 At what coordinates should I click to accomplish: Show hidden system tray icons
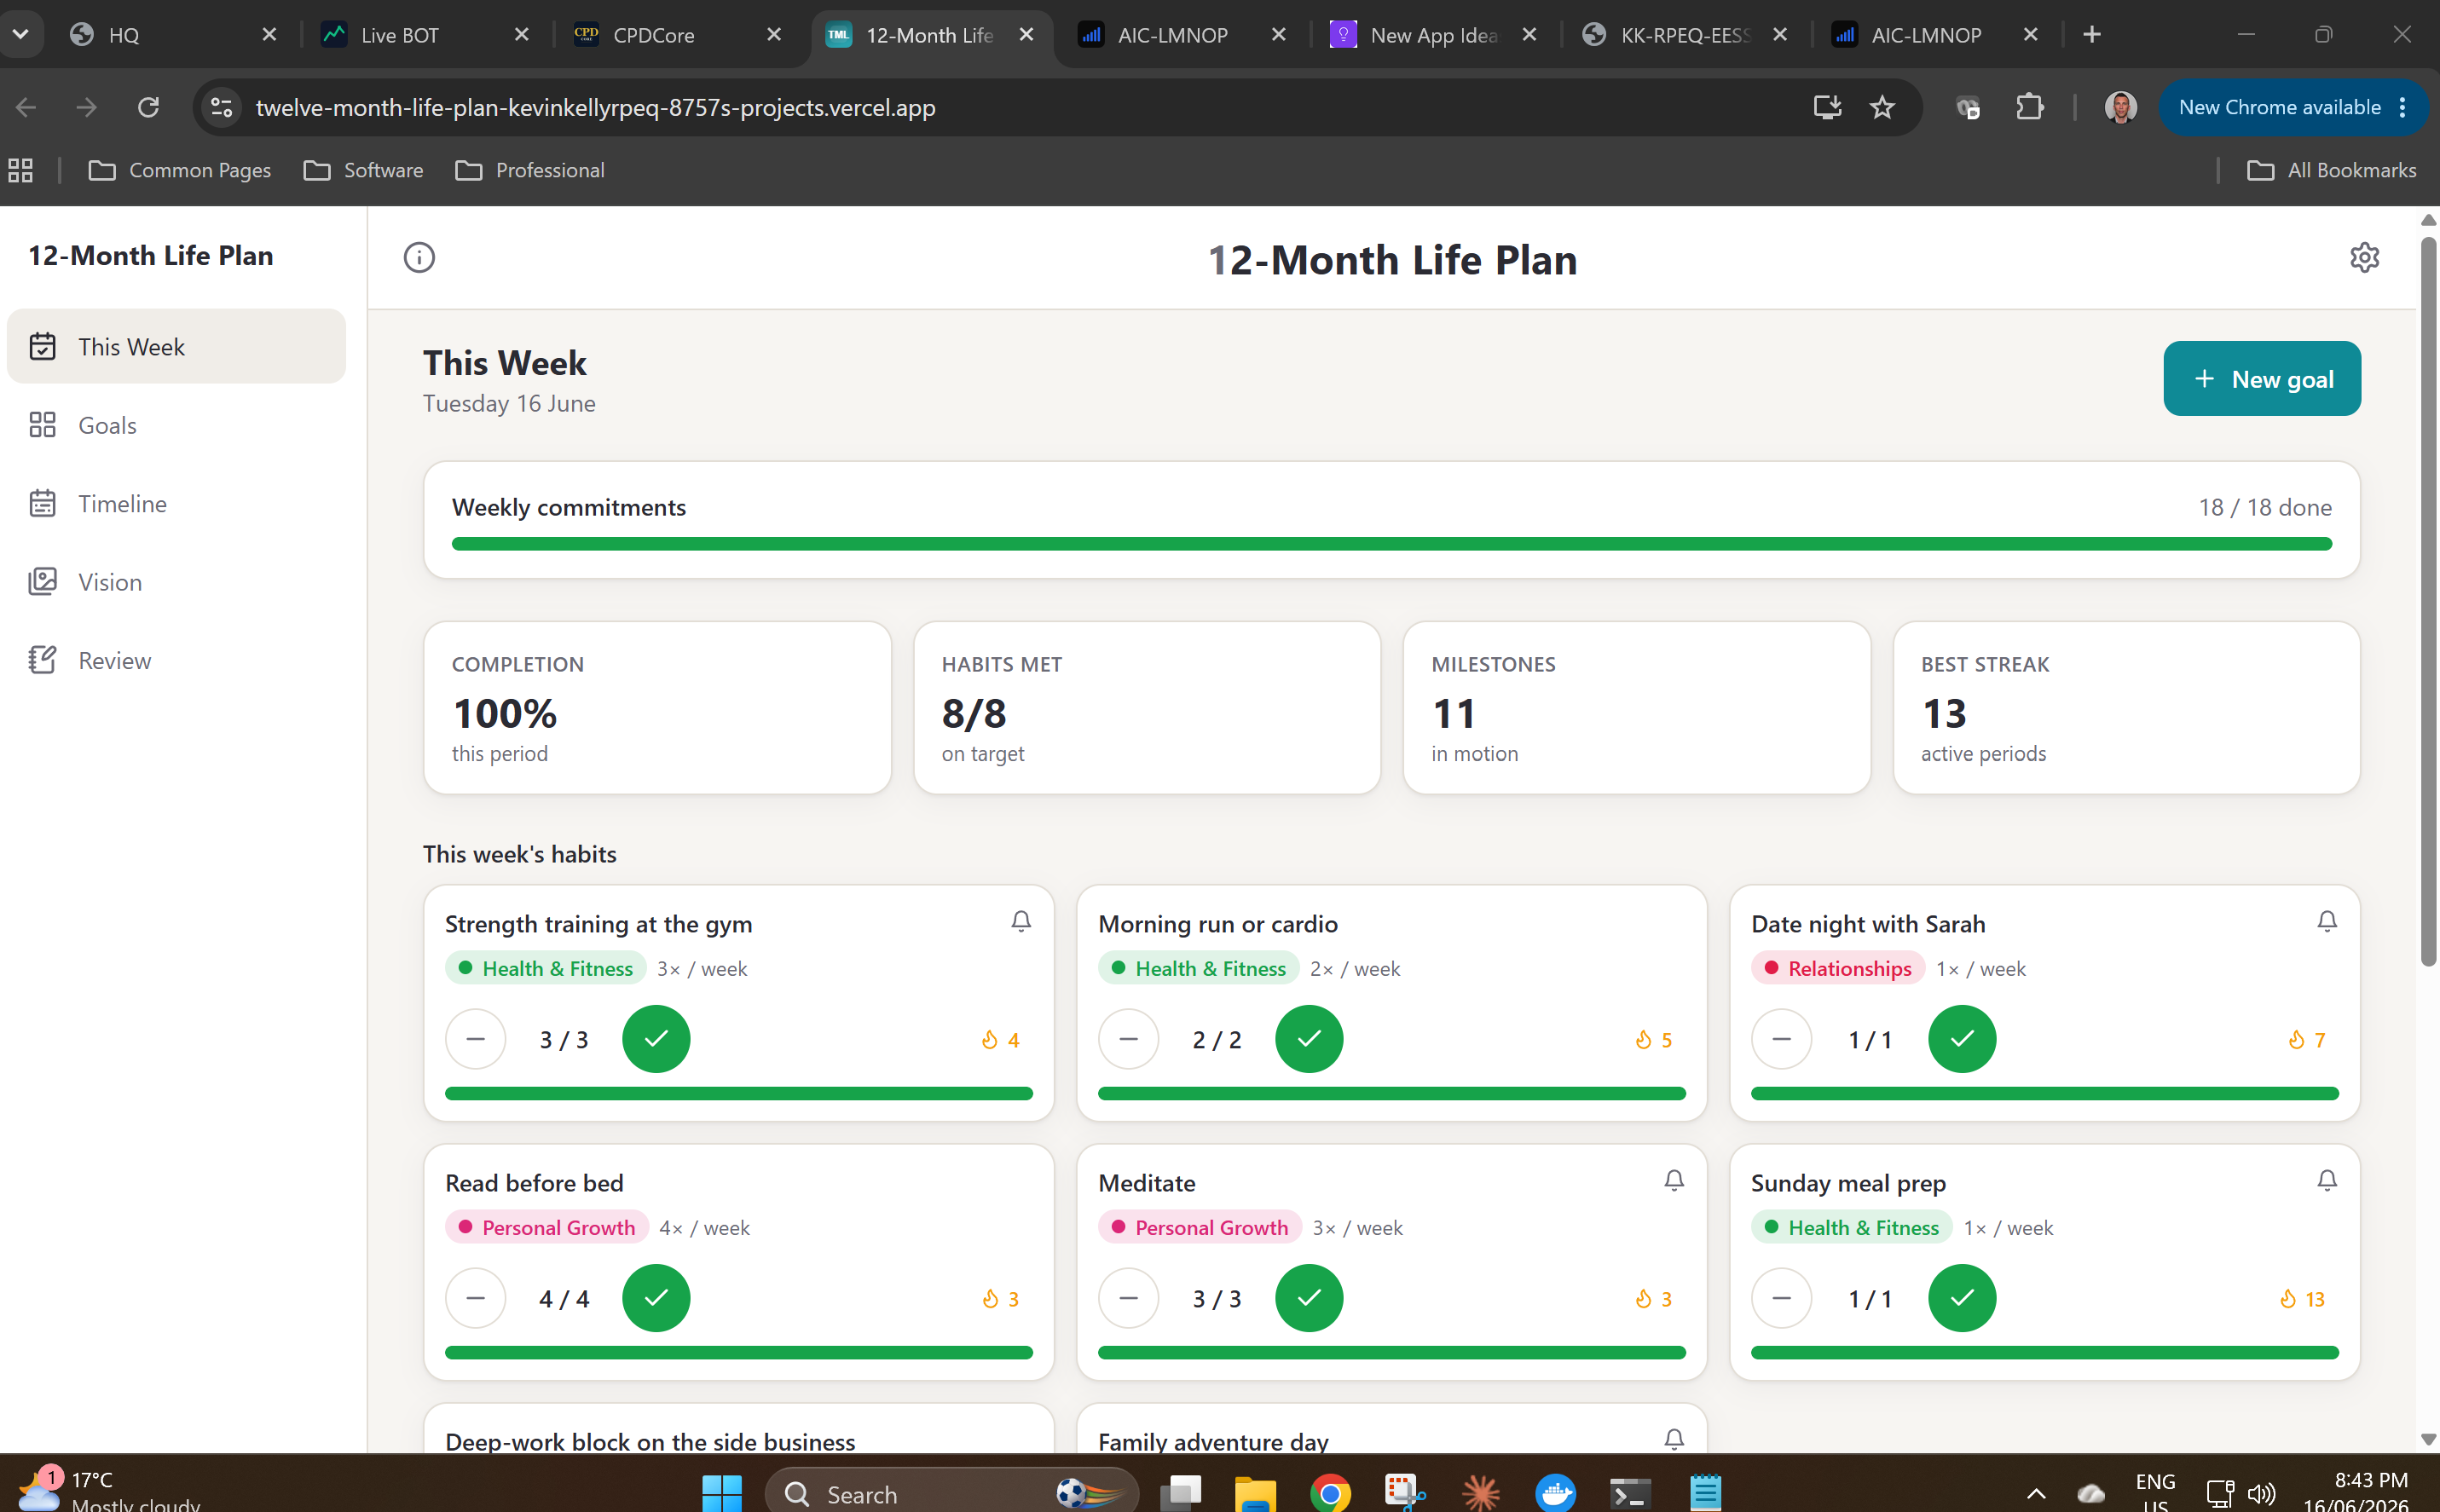[x=2035, y=1494]
